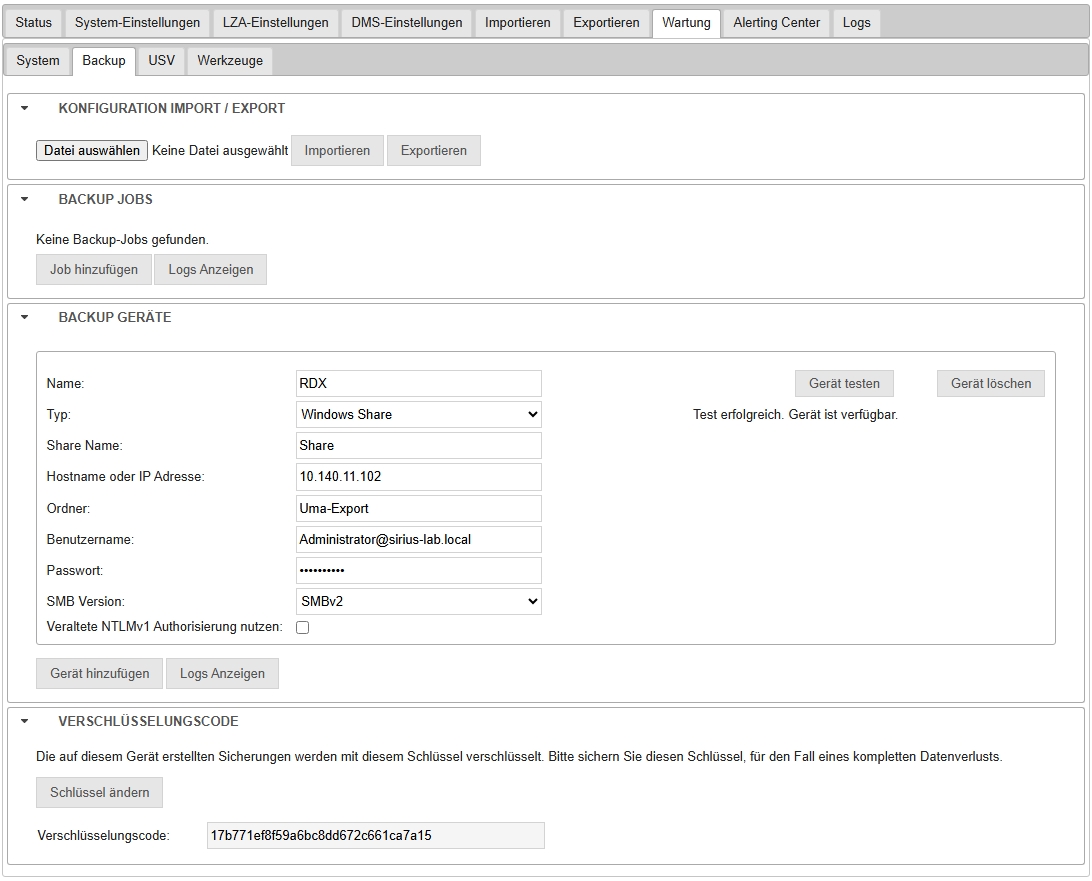Open the Werkzeuge sub-tab
Screen dimensions: 1092x881
(x=230, y=61)
